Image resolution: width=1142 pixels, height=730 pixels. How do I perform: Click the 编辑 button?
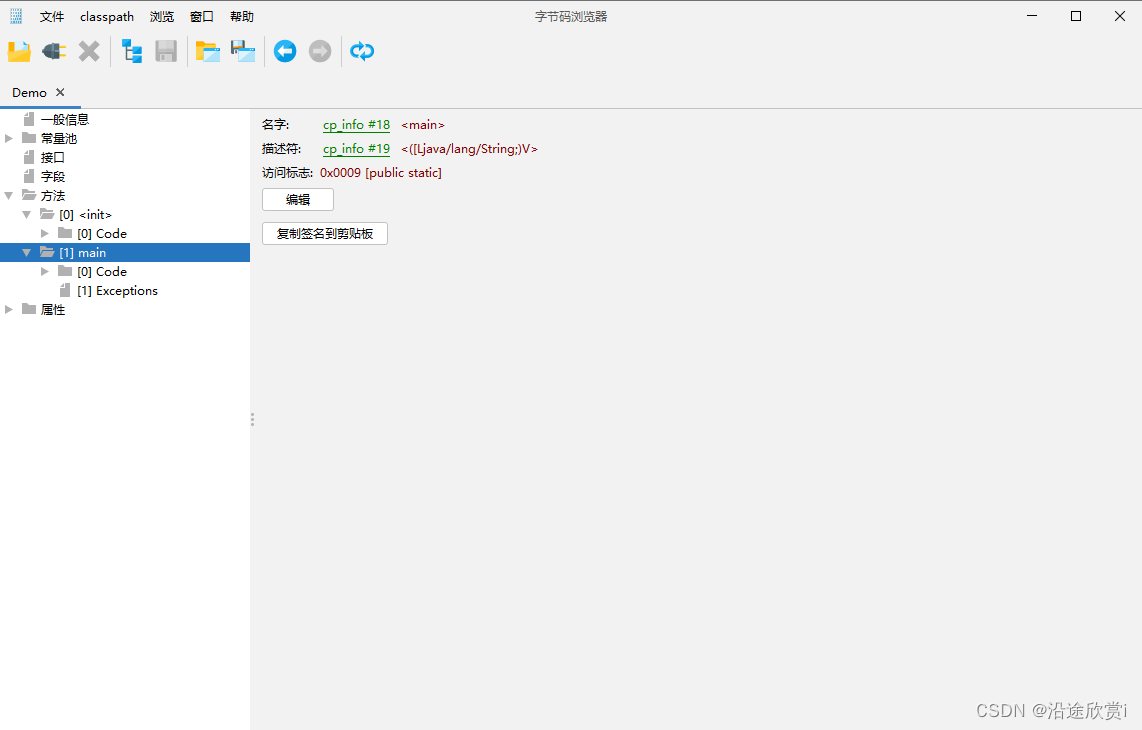297,199
